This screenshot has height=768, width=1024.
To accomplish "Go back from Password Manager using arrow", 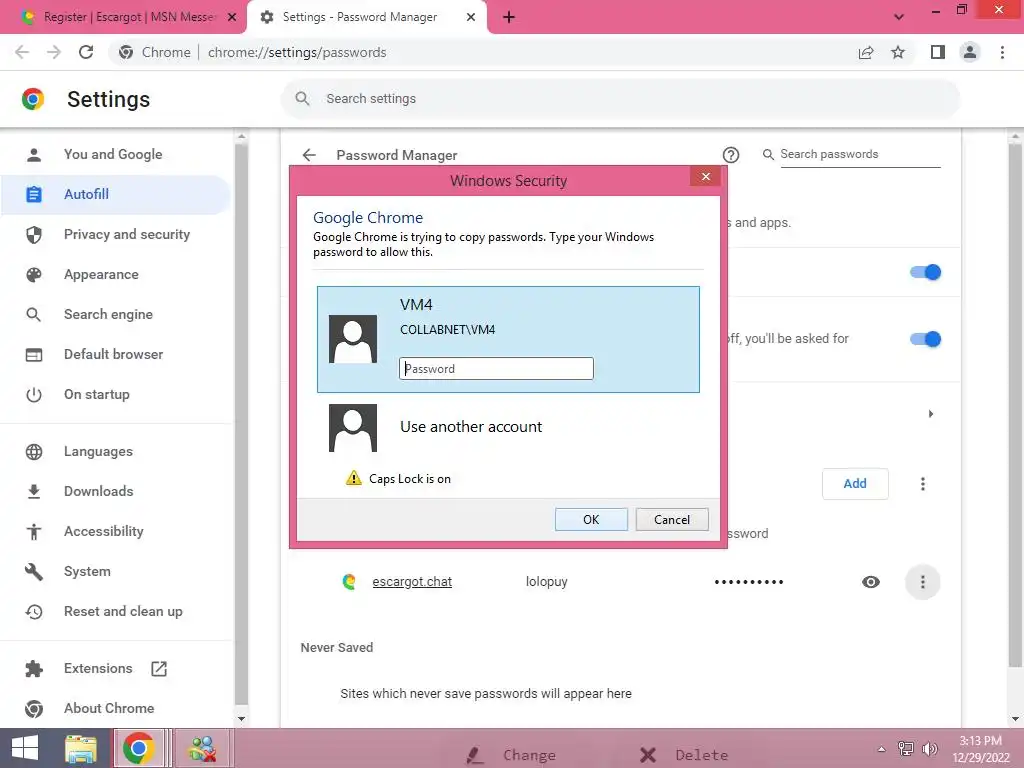I will pos(309,155).
